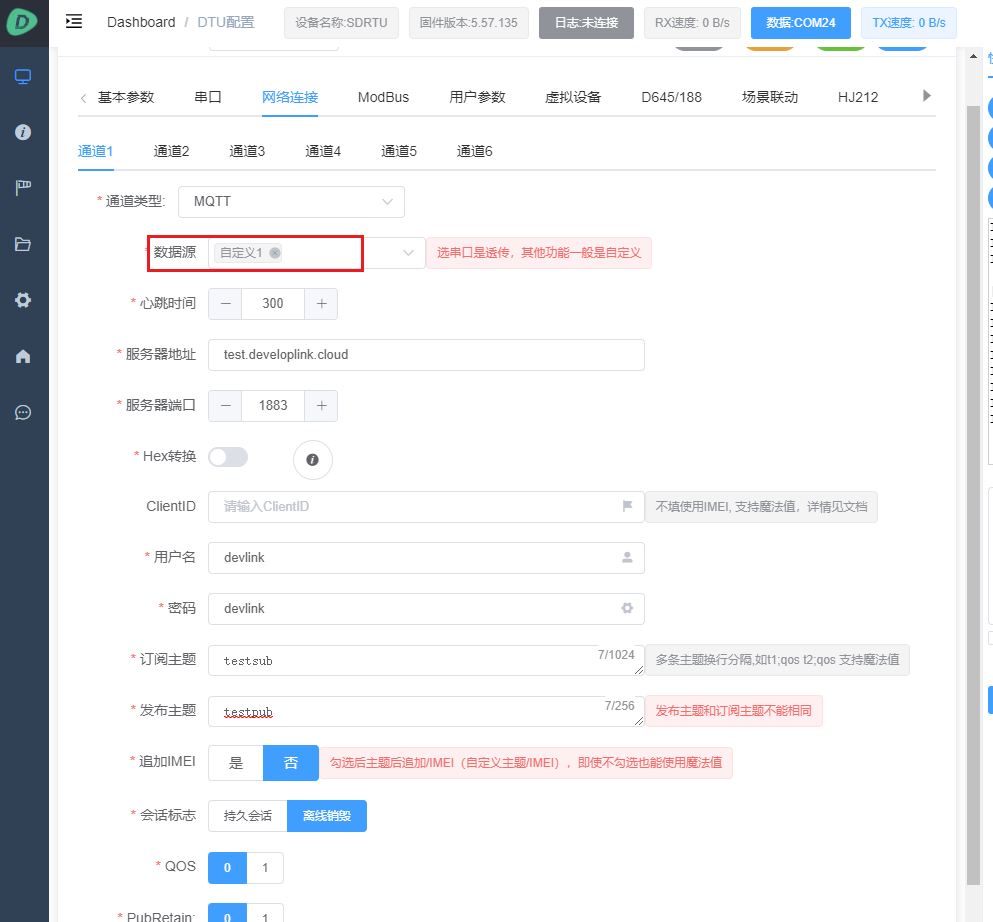Click the monitor icon in left sidebar
The image size is (993, 922).
pos(23,76)
